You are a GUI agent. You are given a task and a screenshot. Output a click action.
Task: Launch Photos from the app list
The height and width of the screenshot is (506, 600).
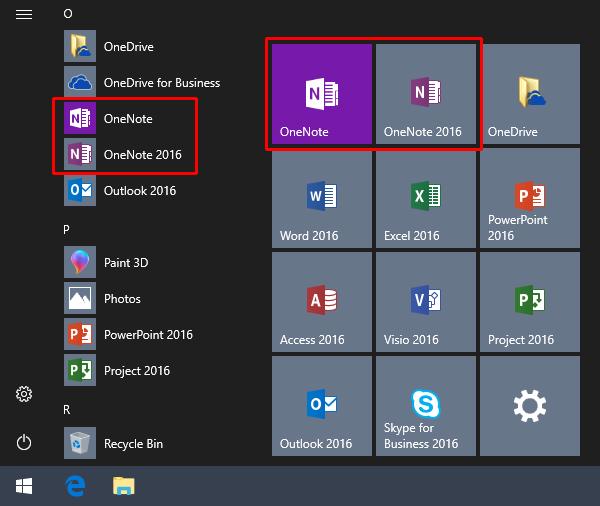coord(122,299)
